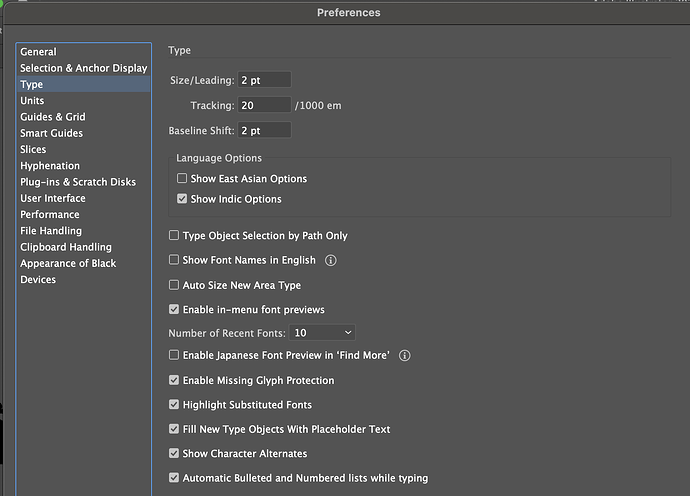Uncheck Show Indic Options
Viewport: 690px width, 496px height.
(x=182, y=199)
